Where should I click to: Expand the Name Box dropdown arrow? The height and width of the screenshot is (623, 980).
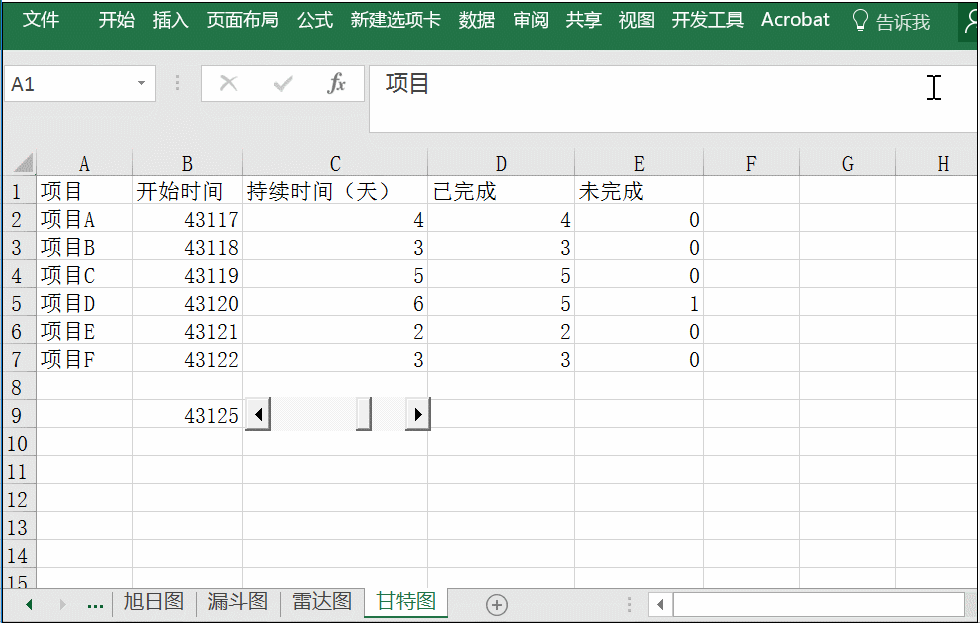click(142, 84)
